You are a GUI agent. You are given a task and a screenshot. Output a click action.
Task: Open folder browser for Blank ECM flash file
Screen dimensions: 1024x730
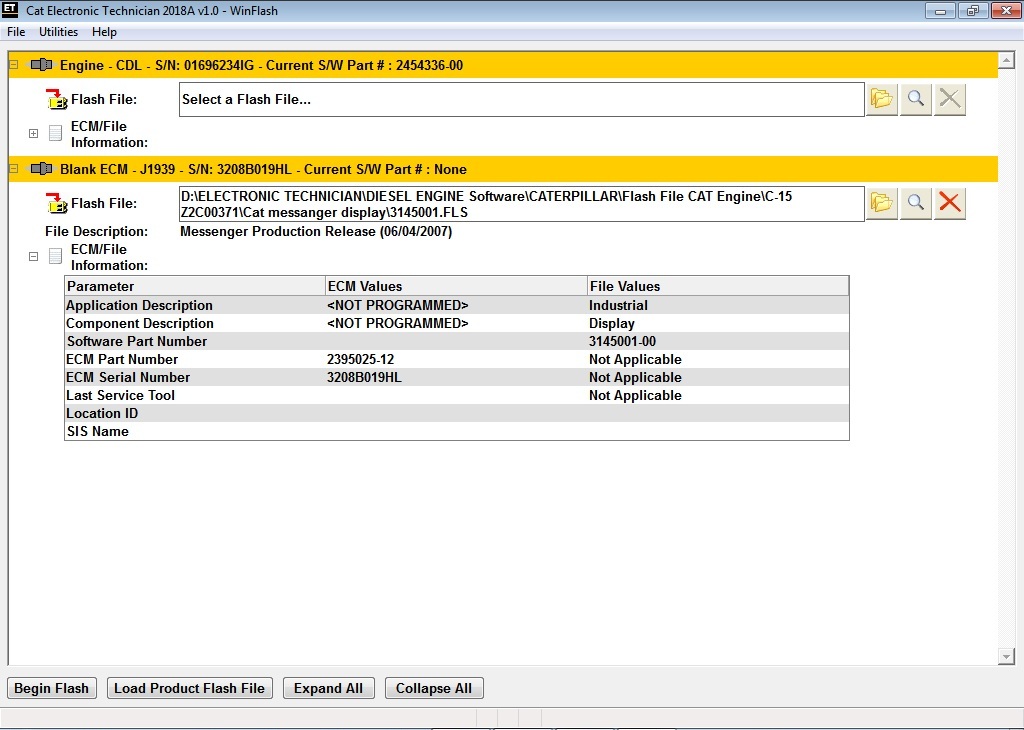[882, 203]
